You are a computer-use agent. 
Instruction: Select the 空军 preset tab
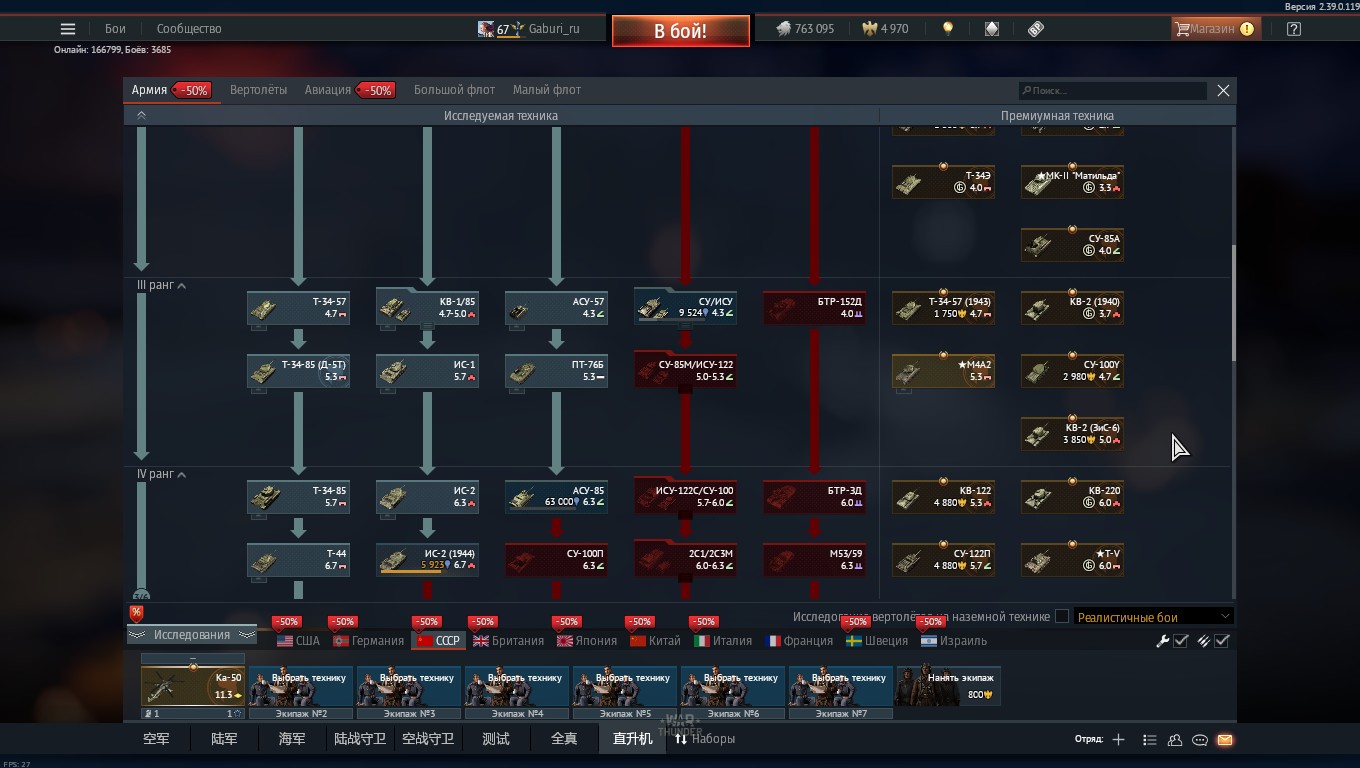(x=156, y=739)
